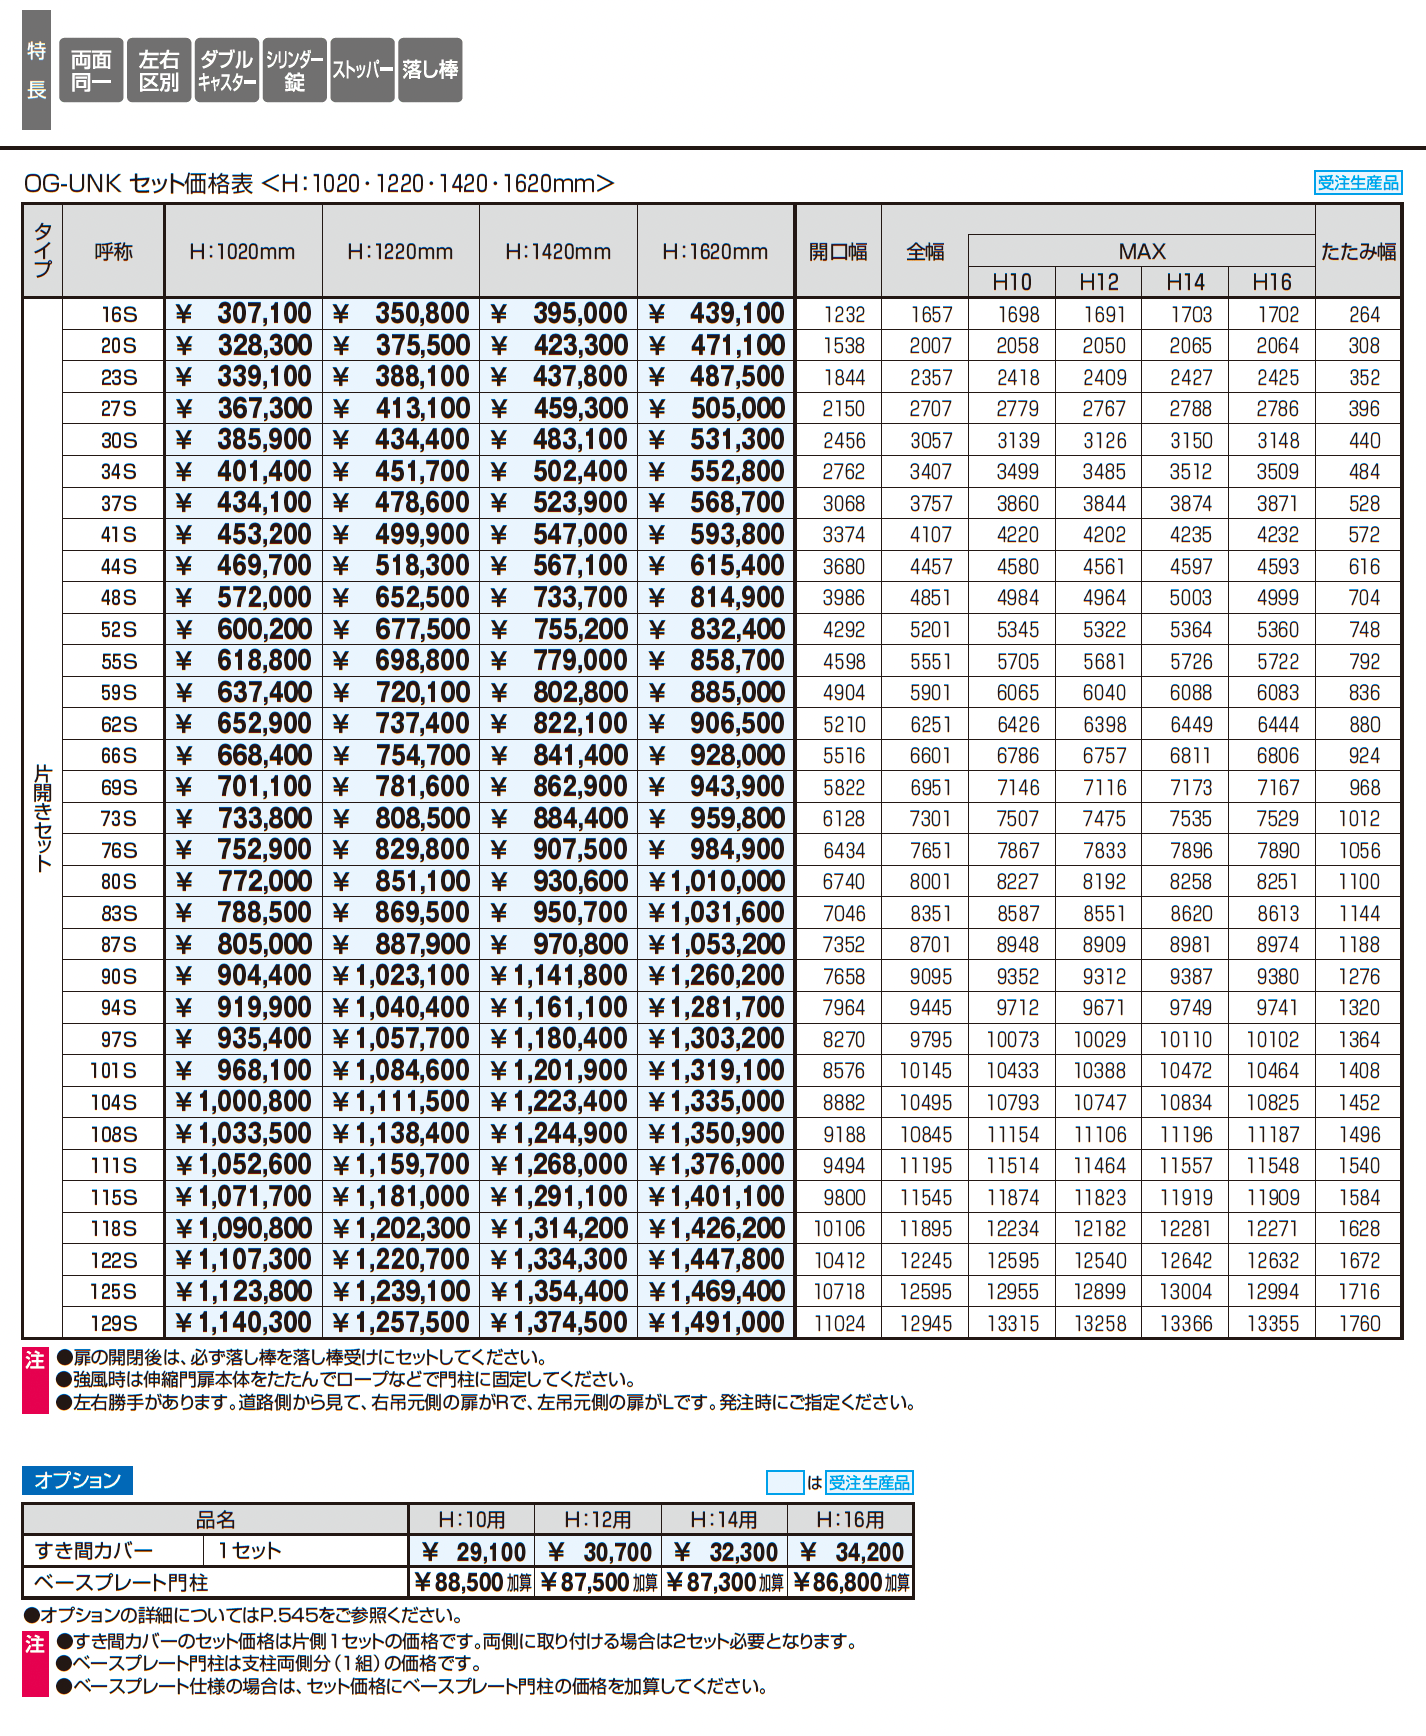Select row 16S in the 呼称 column

click(118, 314)
